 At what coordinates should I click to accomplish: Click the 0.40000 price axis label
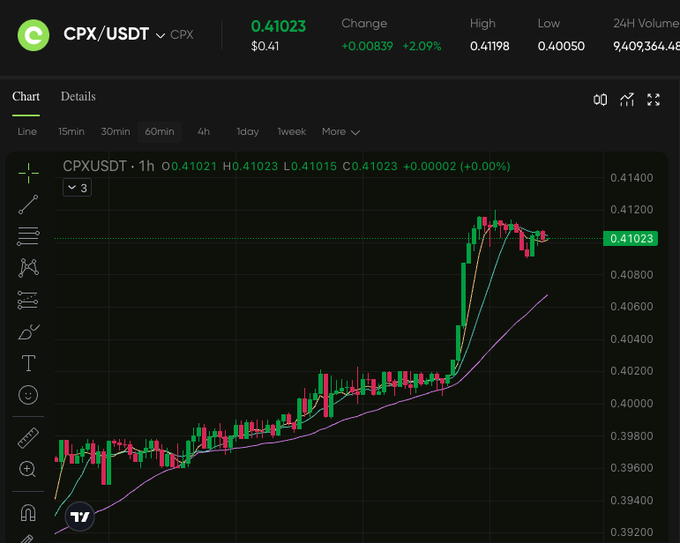pyautogui.click(x=631, y=403)
